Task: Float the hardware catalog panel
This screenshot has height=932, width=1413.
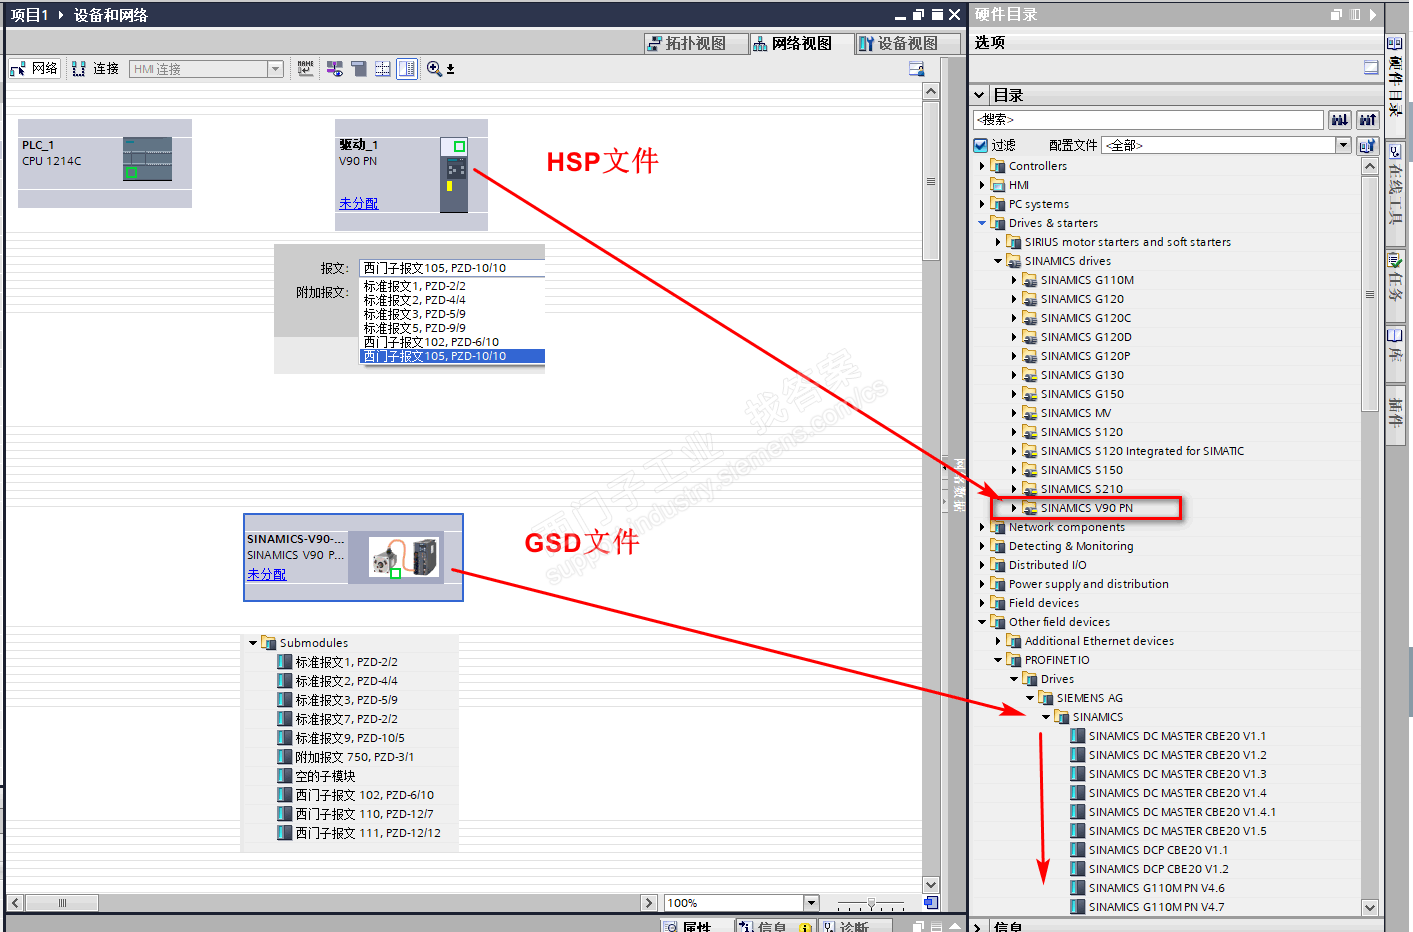Action: 1337,15
